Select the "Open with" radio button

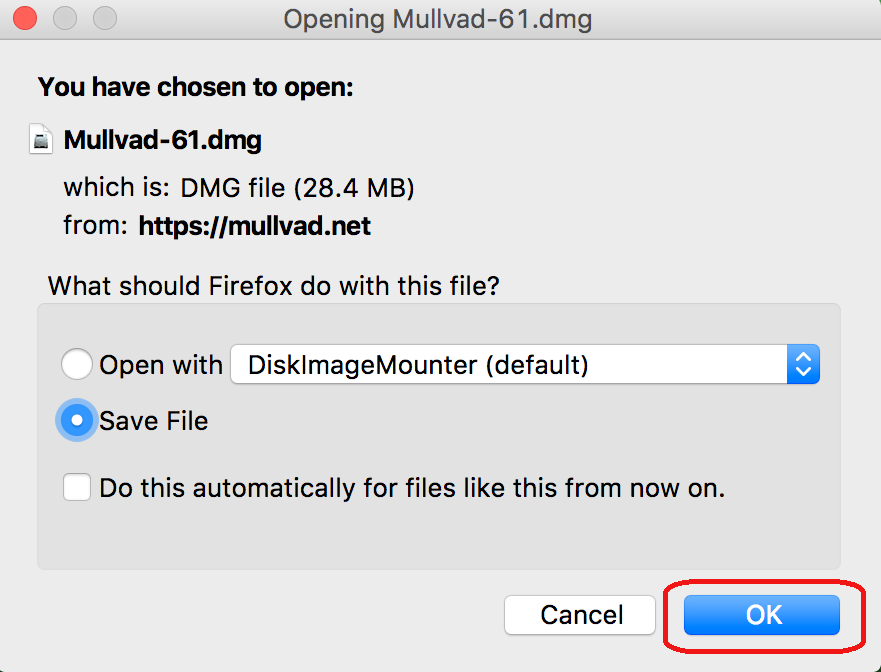point(77,365)
